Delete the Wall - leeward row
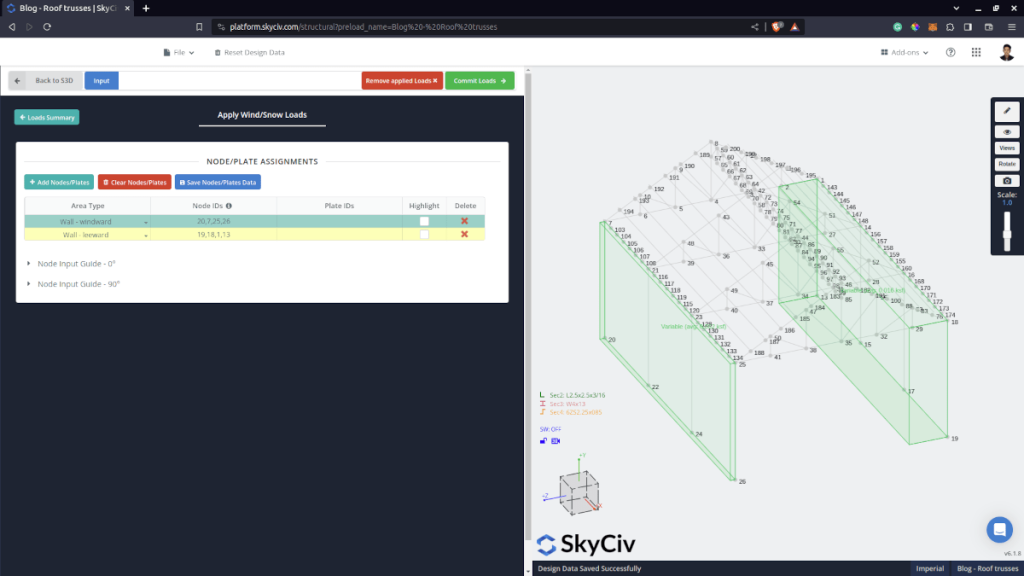 tap(464, 234)
